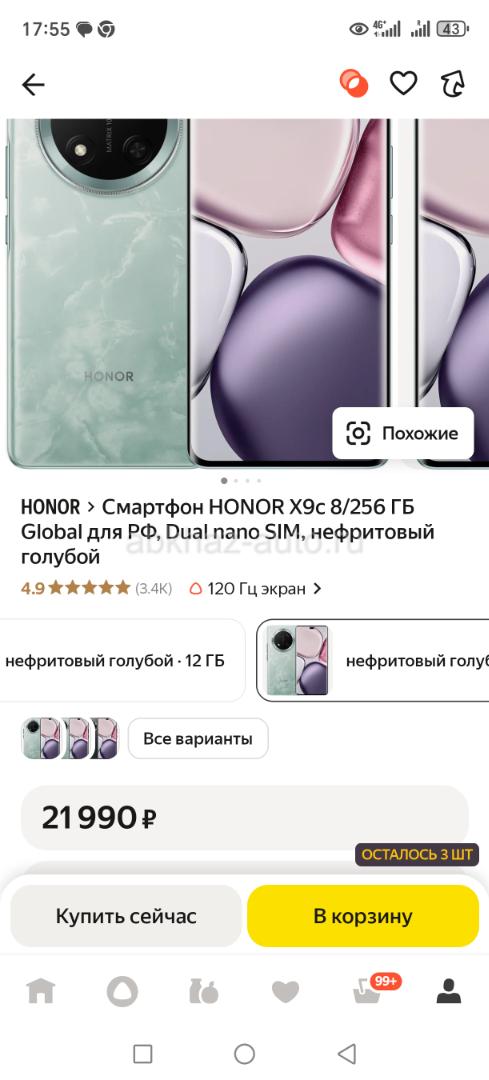Open the Alice assistant tab
This screenshot has height=1080, width=489.
tap(122, 992)
